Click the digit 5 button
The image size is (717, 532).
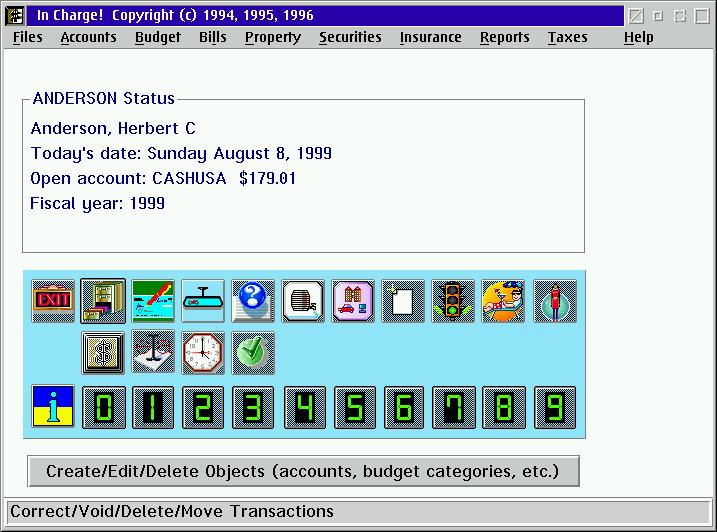(x=355, y=407)
